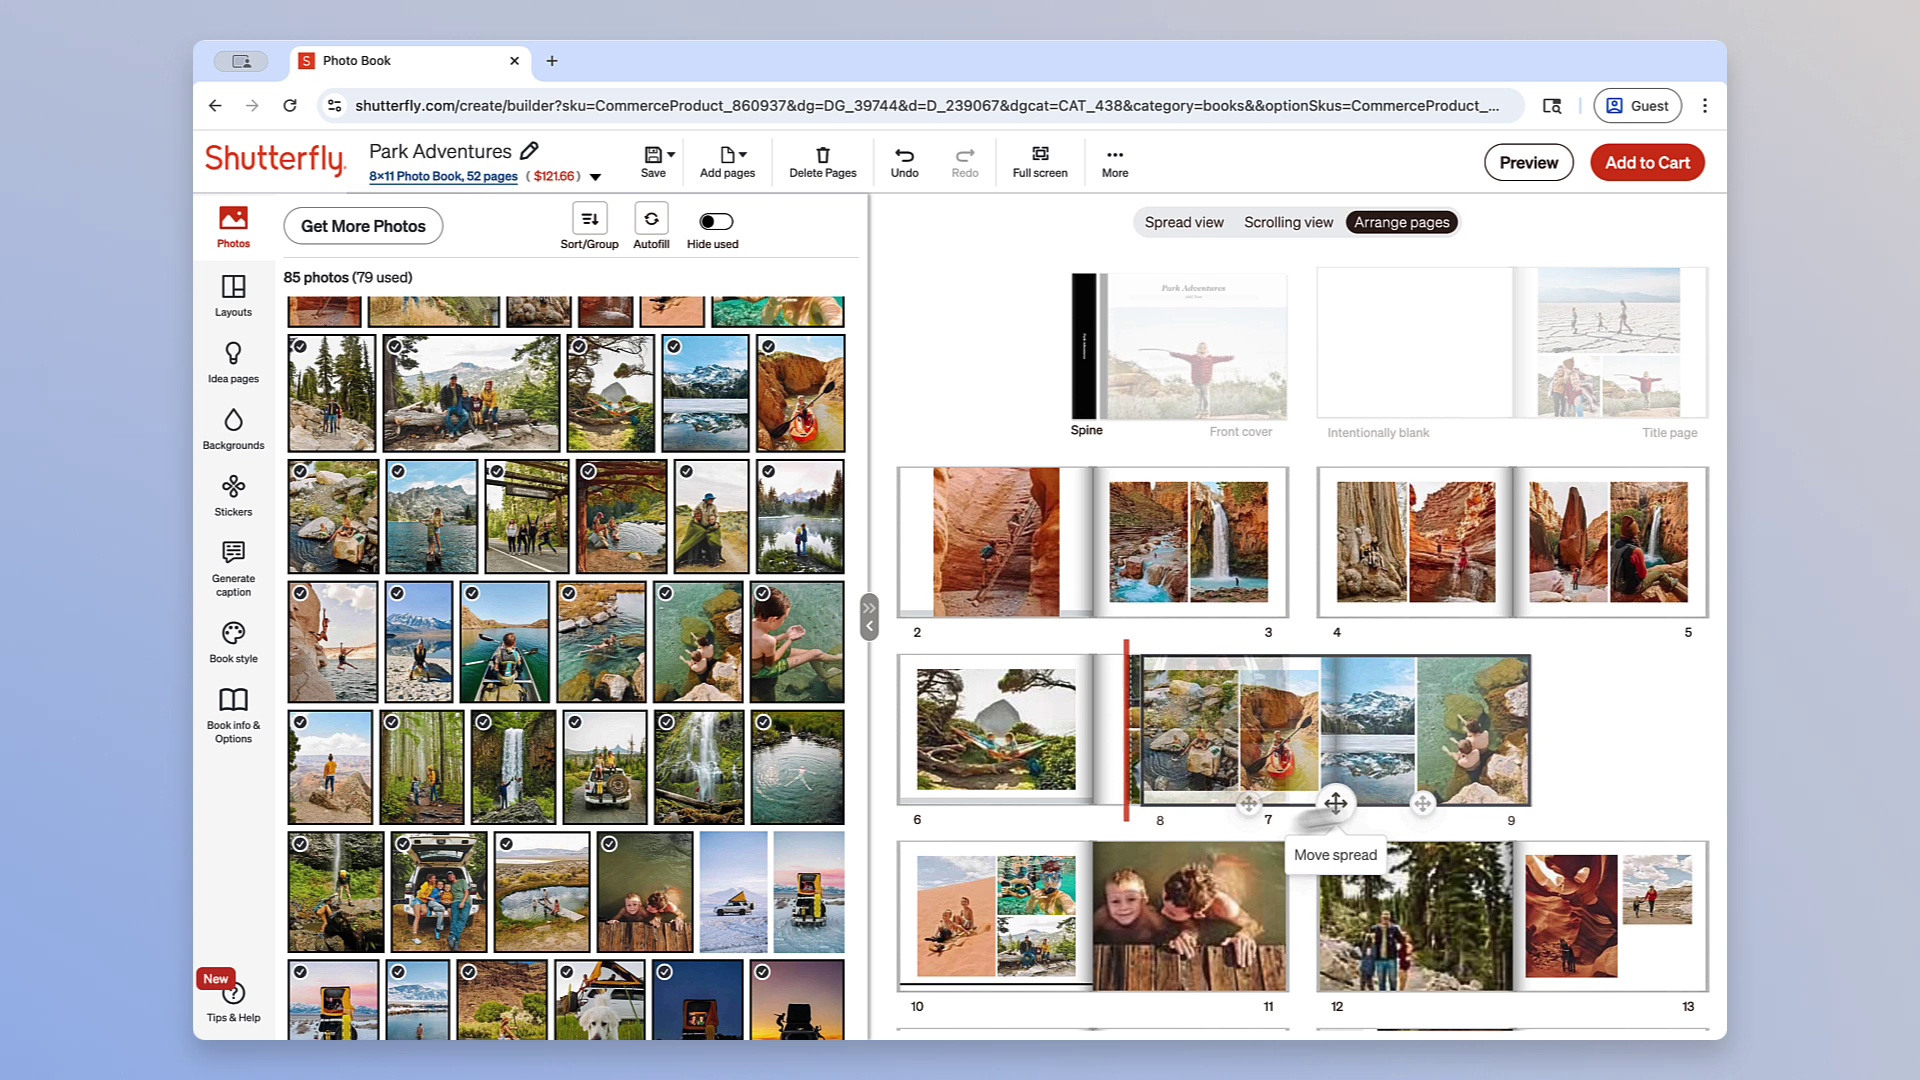Click the "Intentionally blank" label
The width and height of the screenshot is (1920, 1080).
(x=1378, y=433)
